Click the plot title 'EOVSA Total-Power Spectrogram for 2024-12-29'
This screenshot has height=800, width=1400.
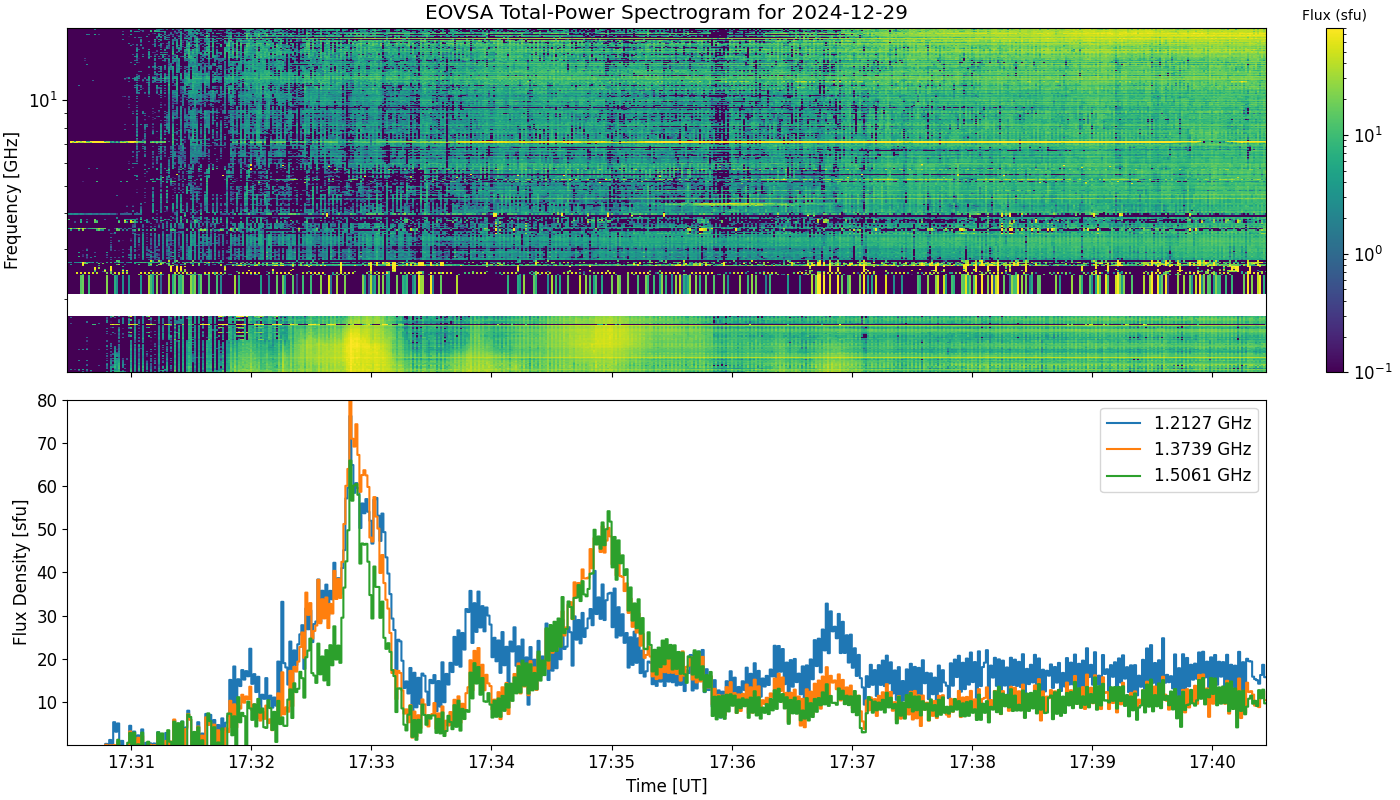pos(667,13)
